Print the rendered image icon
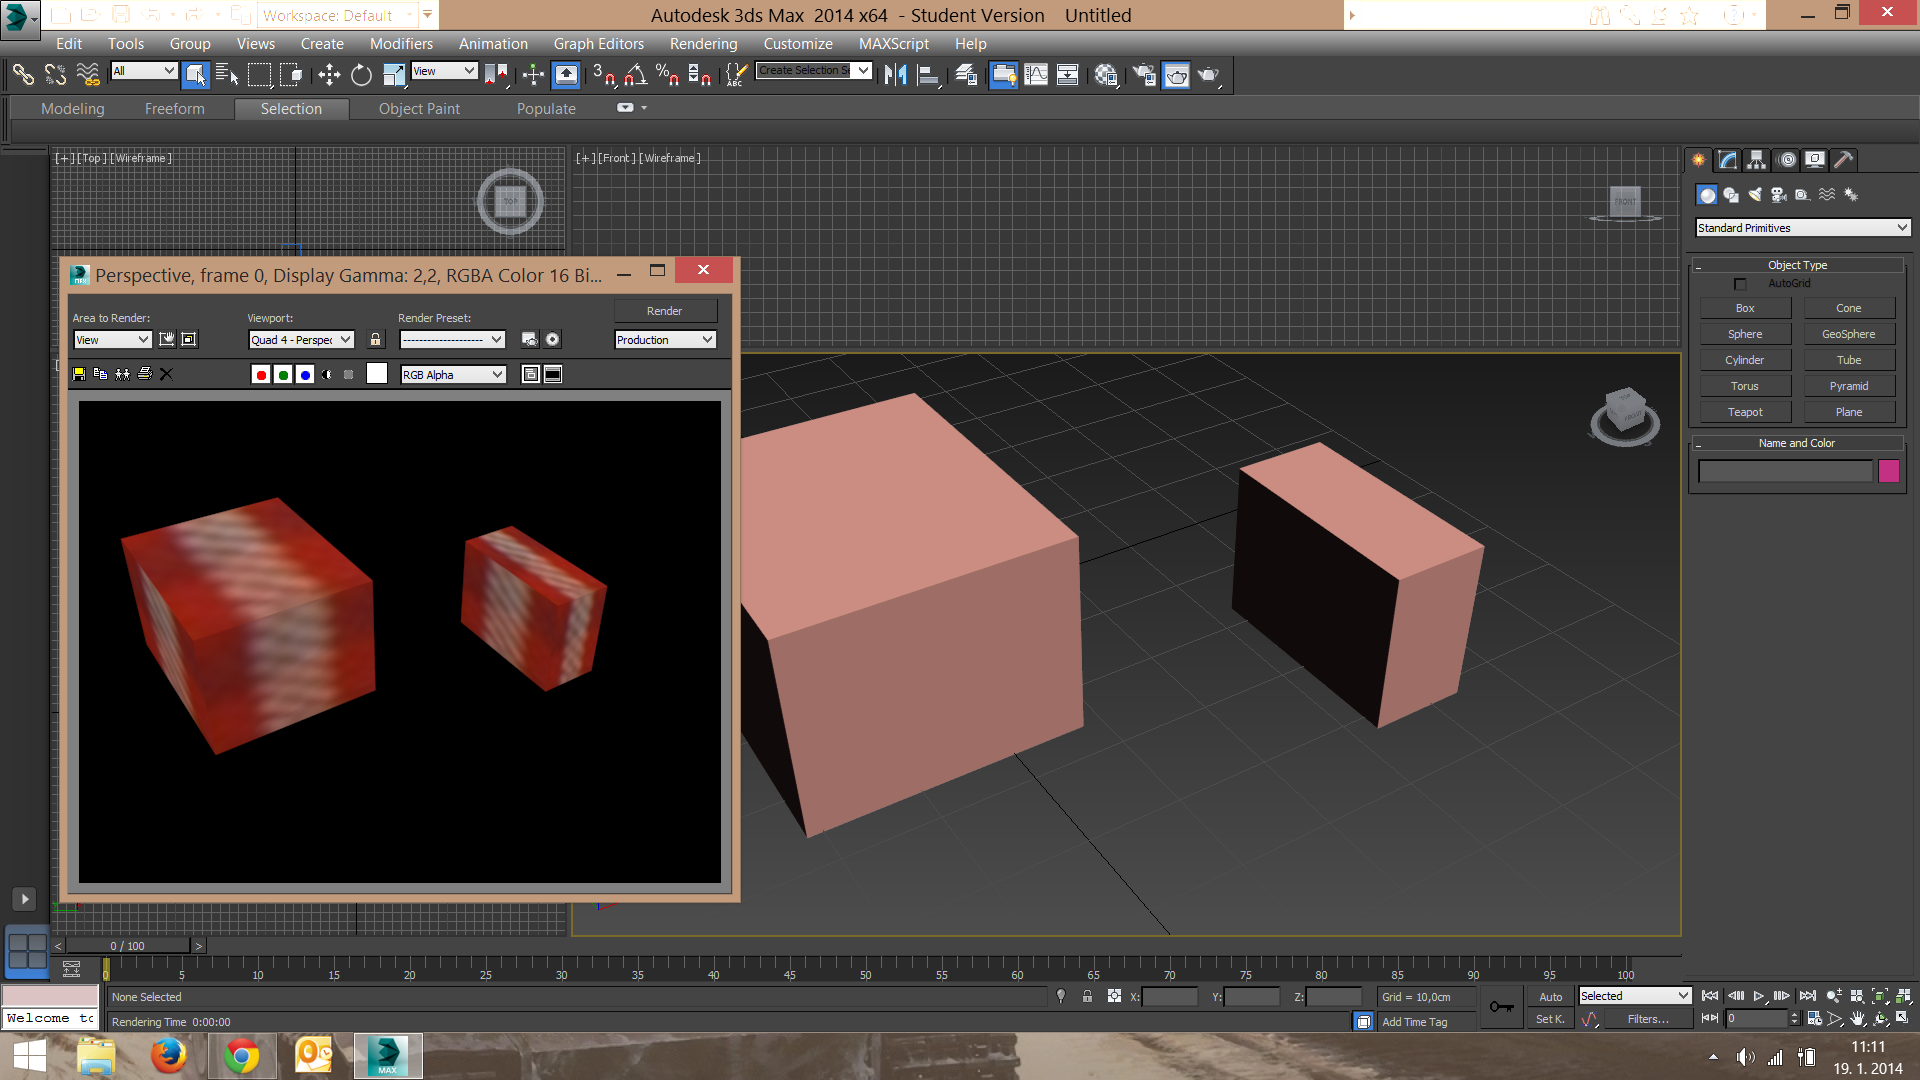 pos(145,374)
